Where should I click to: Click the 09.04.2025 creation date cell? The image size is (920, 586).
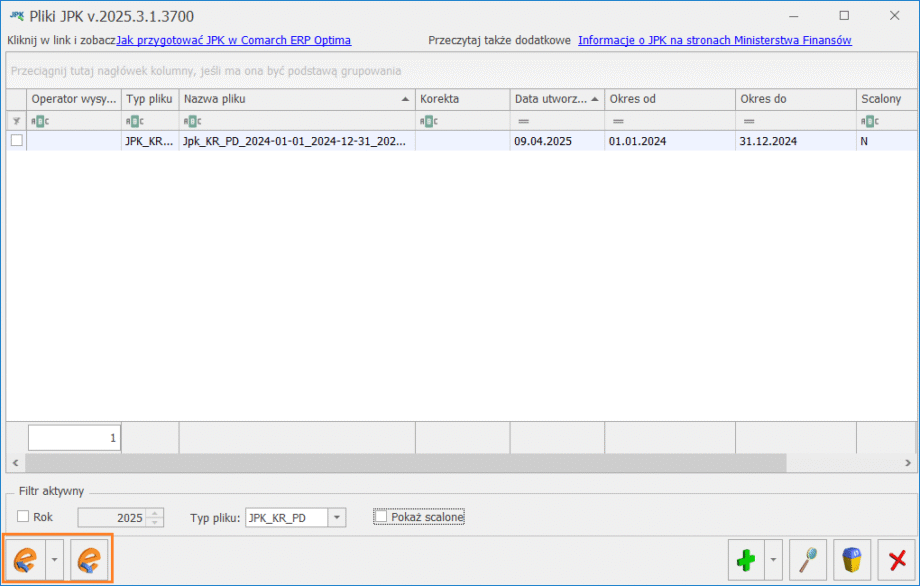(x=557, y=141)
